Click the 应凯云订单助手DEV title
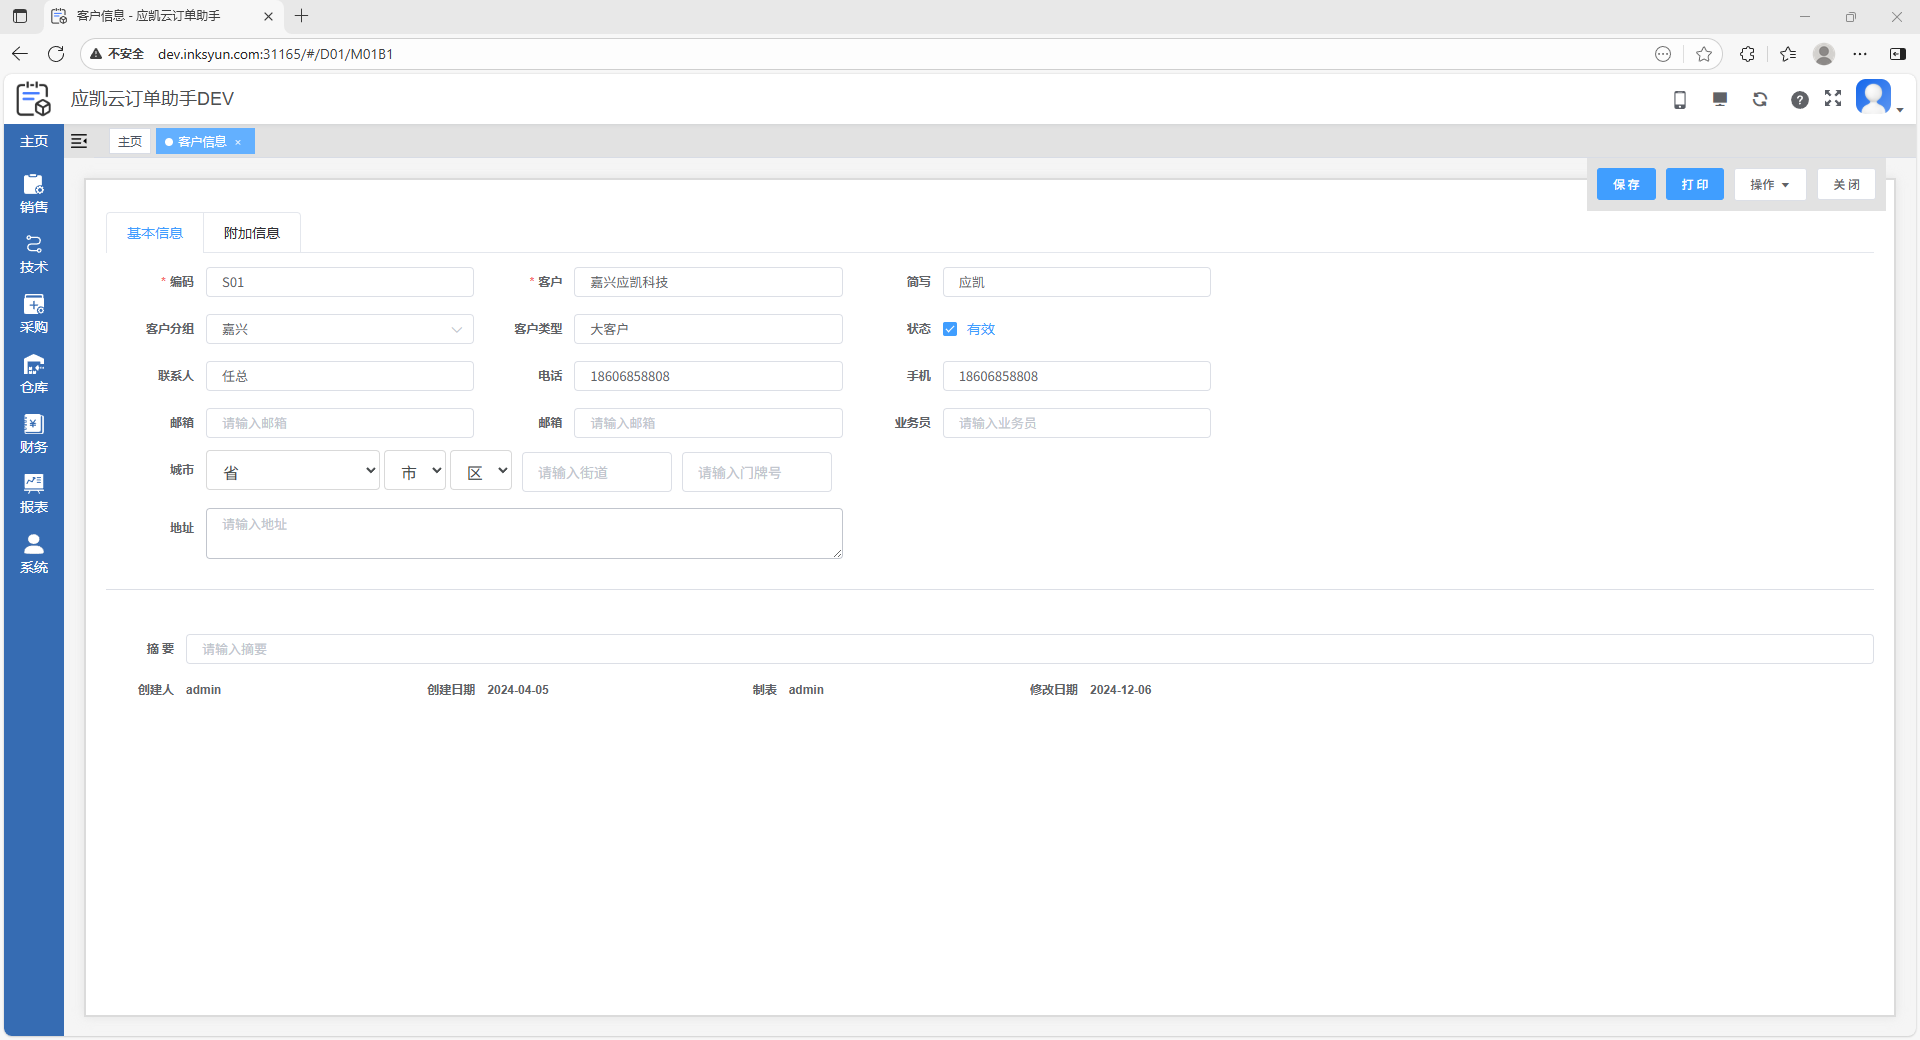This screenshot has height=1040, width=1920. [152, 99]
